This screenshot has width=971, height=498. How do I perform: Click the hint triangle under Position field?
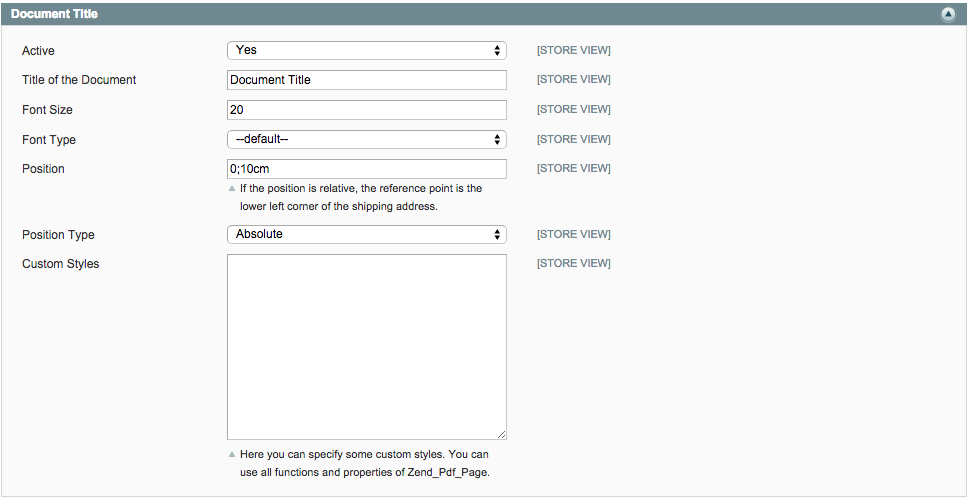[x=232, y=188]
